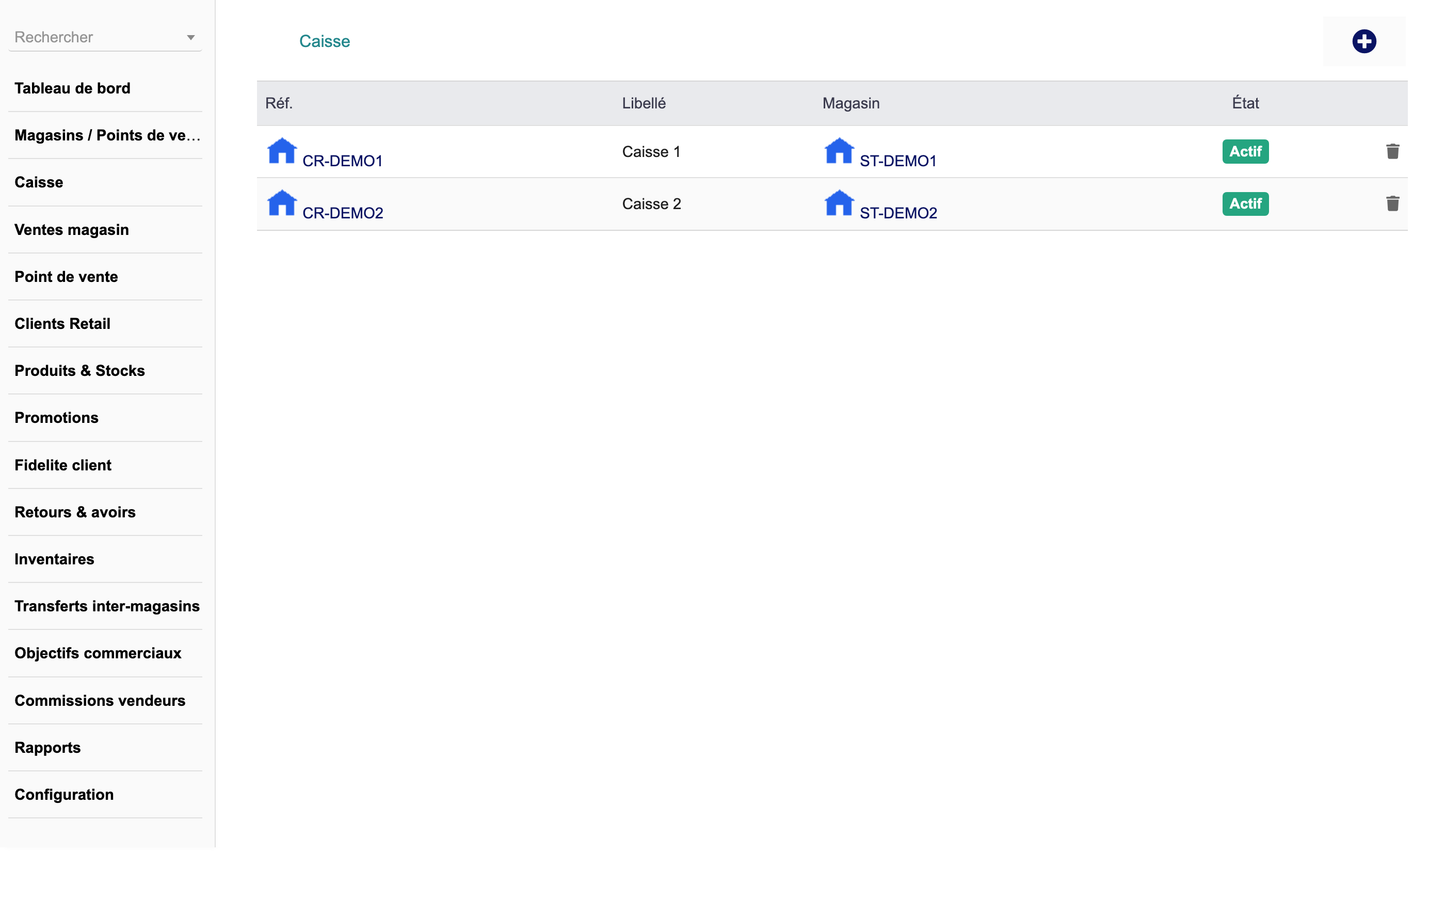Open the Rapports section
The height and width of the screenshot is (917, 1445).
(47, 747)
